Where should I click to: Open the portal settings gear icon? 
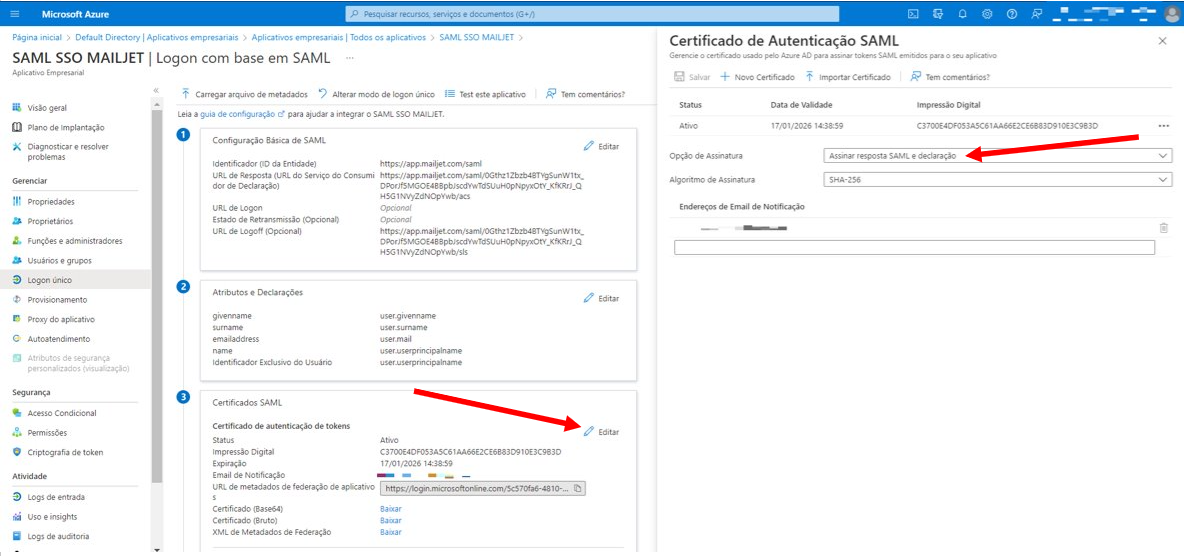coord(987,14)
